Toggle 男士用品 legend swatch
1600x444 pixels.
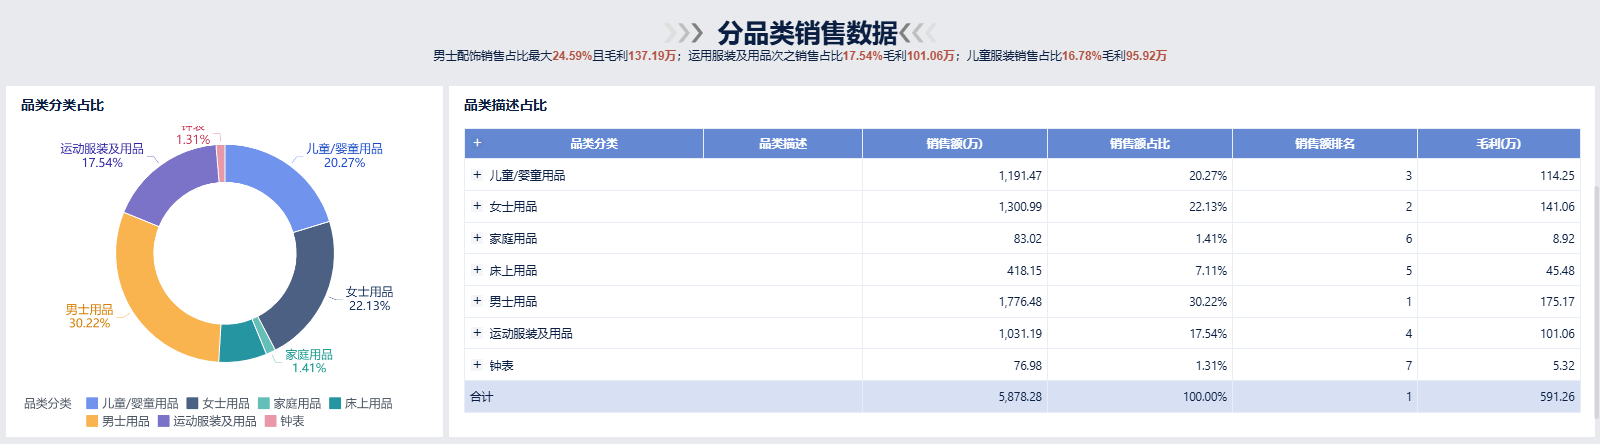[x=92, y=422]
